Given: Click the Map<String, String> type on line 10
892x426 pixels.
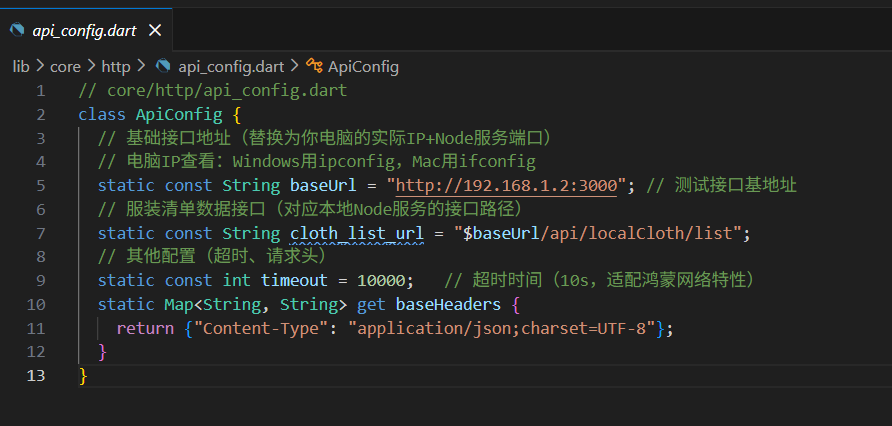Looking at the screenshot, I should coord(255,305).
